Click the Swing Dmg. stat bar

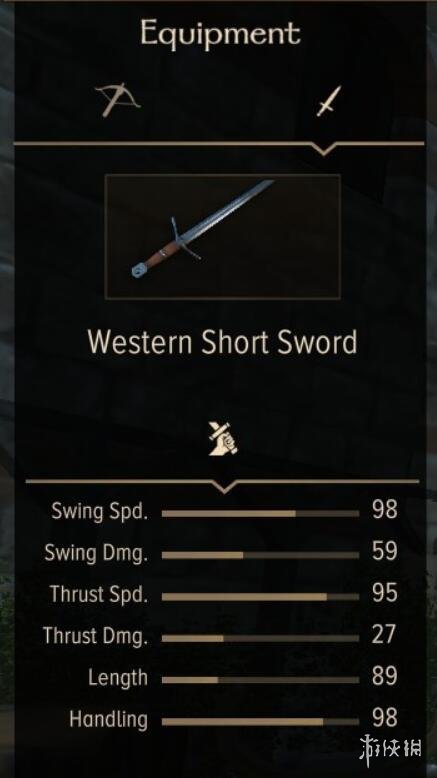pyautogui.click(x=260, y=555)
